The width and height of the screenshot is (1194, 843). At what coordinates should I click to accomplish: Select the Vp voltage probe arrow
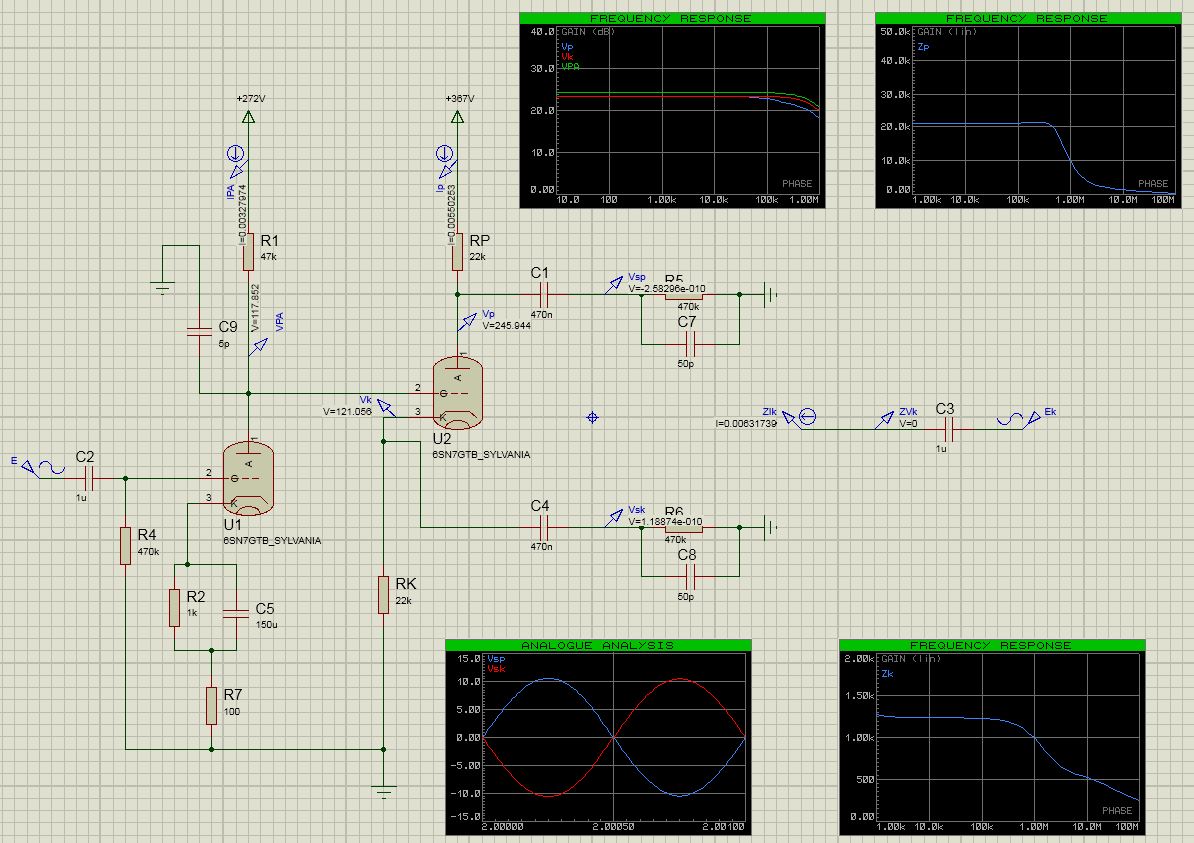(467, 322)
